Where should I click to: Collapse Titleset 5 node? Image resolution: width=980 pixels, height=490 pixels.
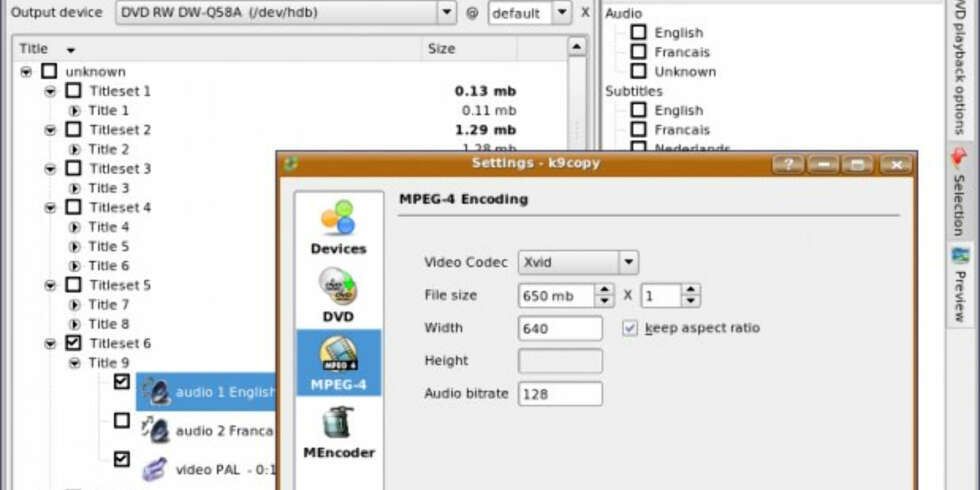50,285
